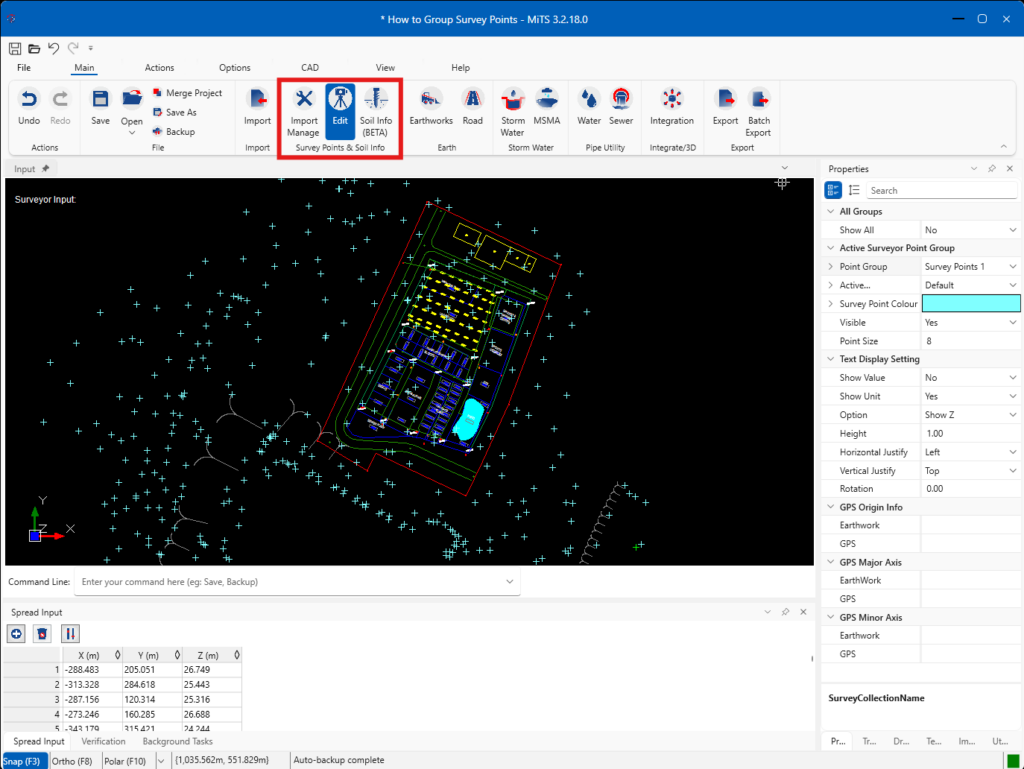Switch Properties to categorized view
Image resolution: width=1024 pixels, height=769 pixels.
click(833, 190)
